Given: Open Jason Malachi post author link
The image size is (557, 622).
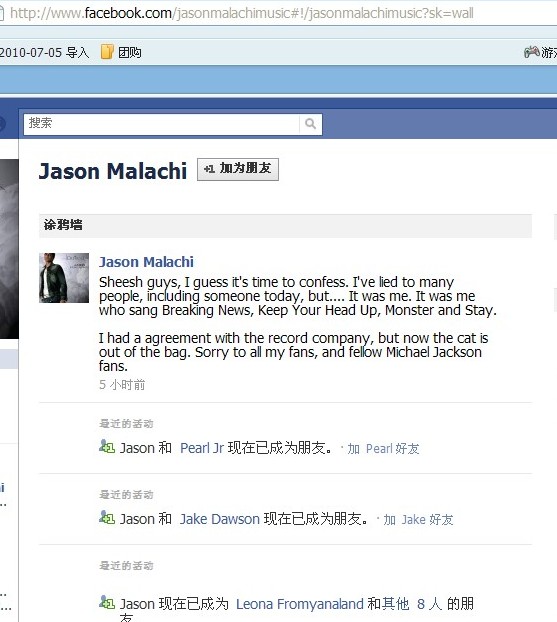Looking at the screenshot, I should (146, 262).
